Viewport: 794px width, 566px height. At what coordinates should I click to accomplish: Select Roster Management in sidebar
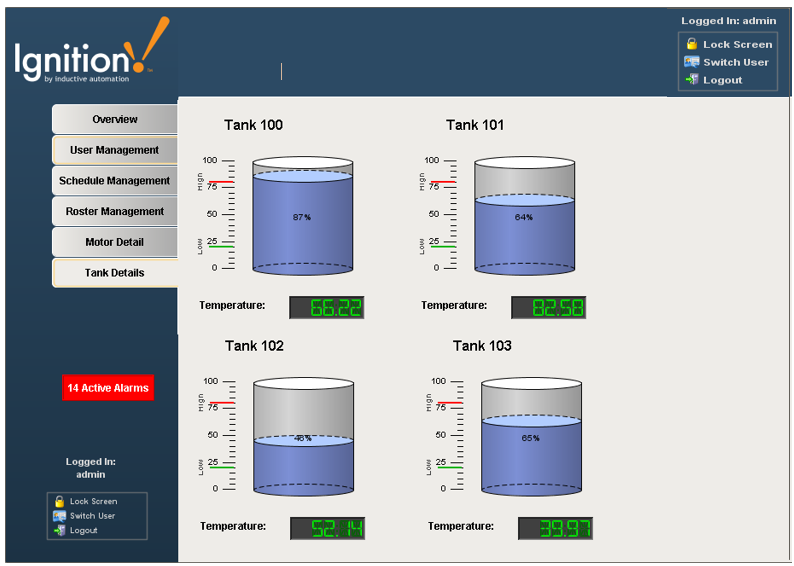tap(115, 211)
